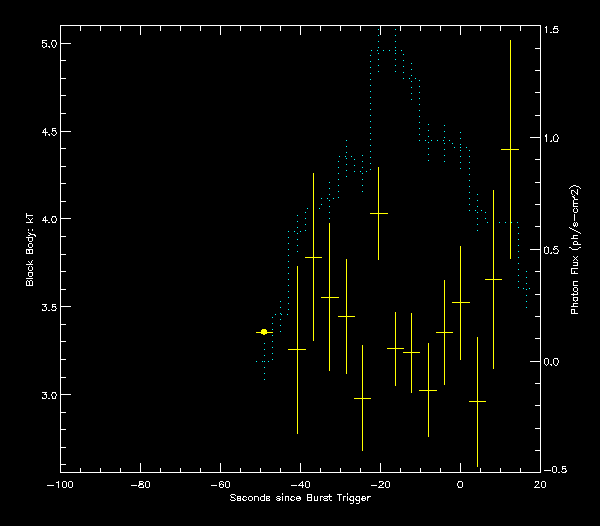Click the -80 tick label on x-axis

(140, 484)
